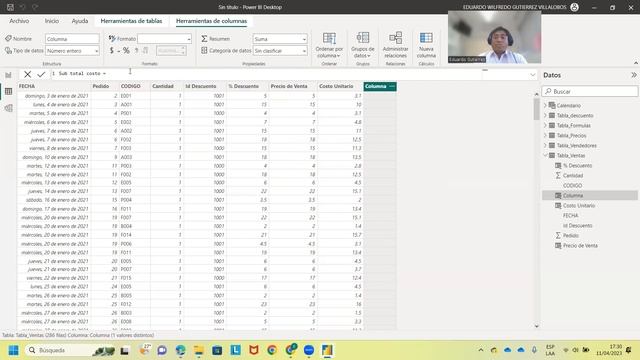Open the Archivo menu

pyautogui.click(x=19, y=21)
